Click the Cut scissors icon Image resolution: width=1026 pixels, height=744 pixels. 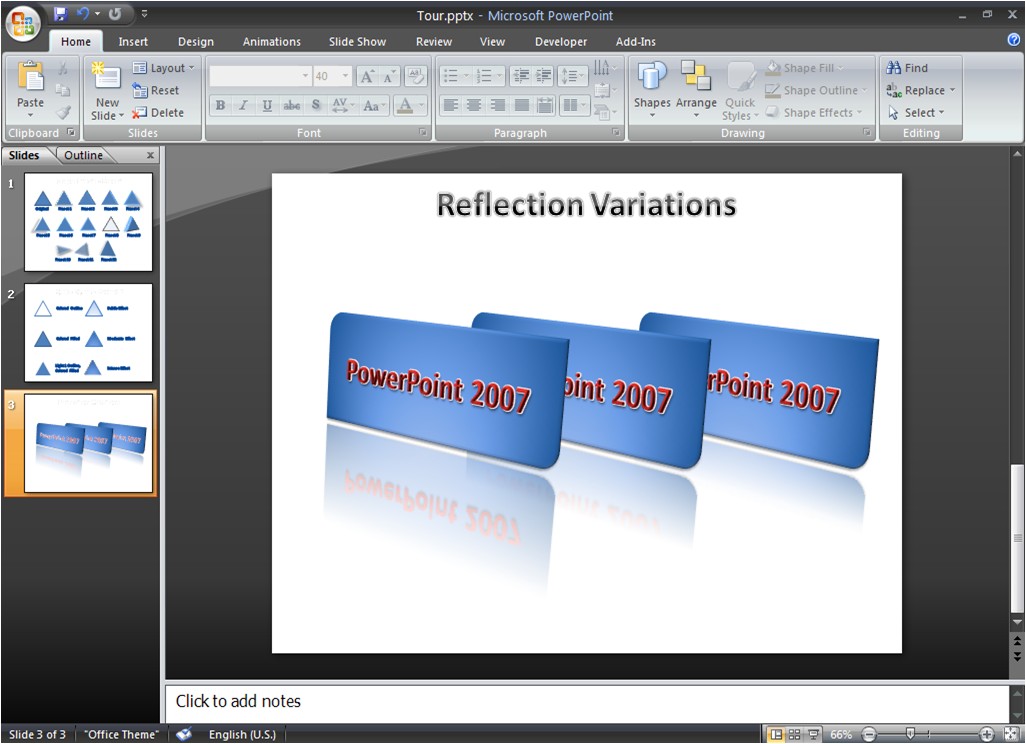(63, 67)
